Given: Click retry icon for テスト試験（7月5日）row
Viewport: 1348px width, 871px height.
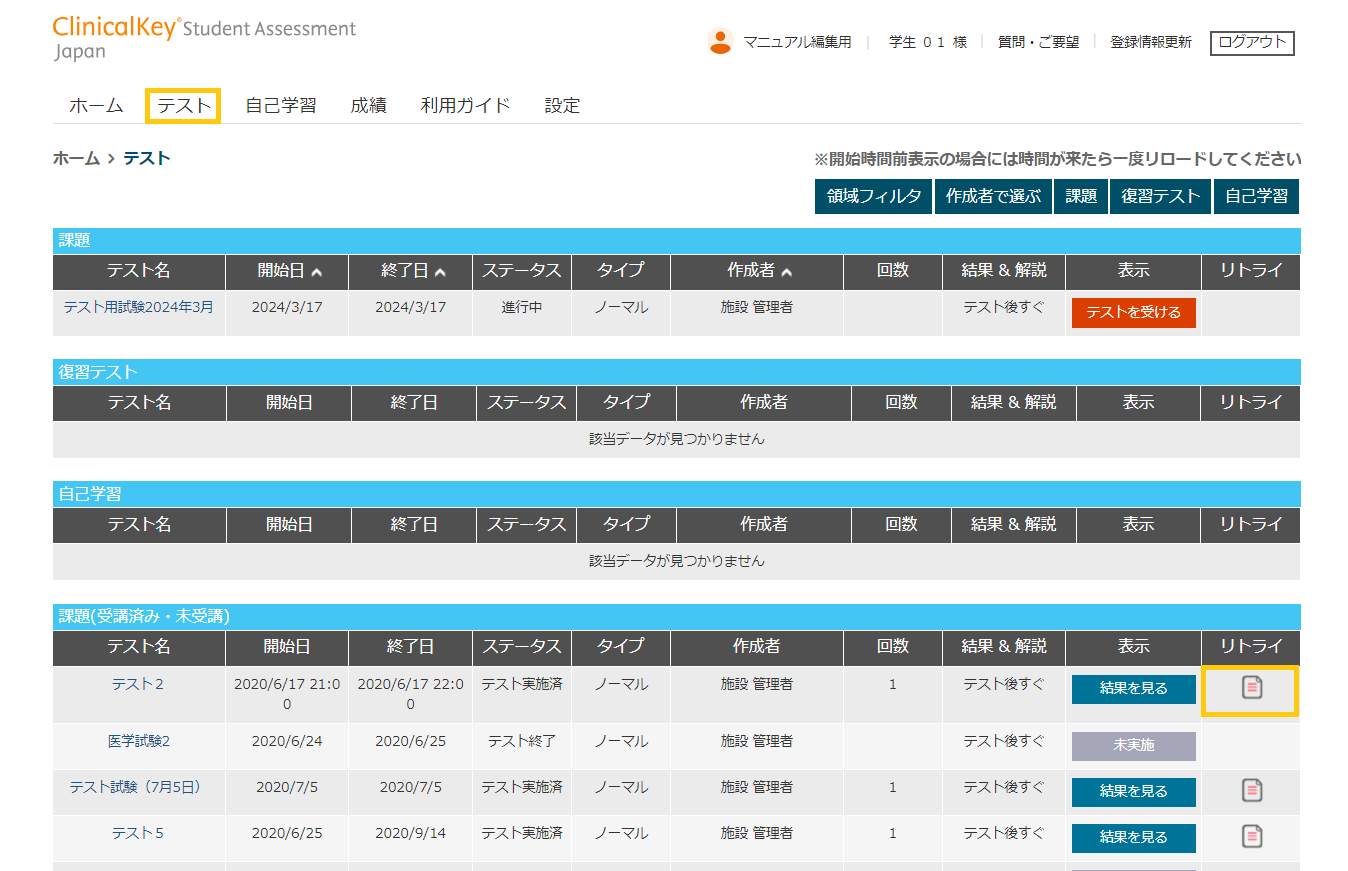Looking at the screenshot, I should pos(1251,790).
